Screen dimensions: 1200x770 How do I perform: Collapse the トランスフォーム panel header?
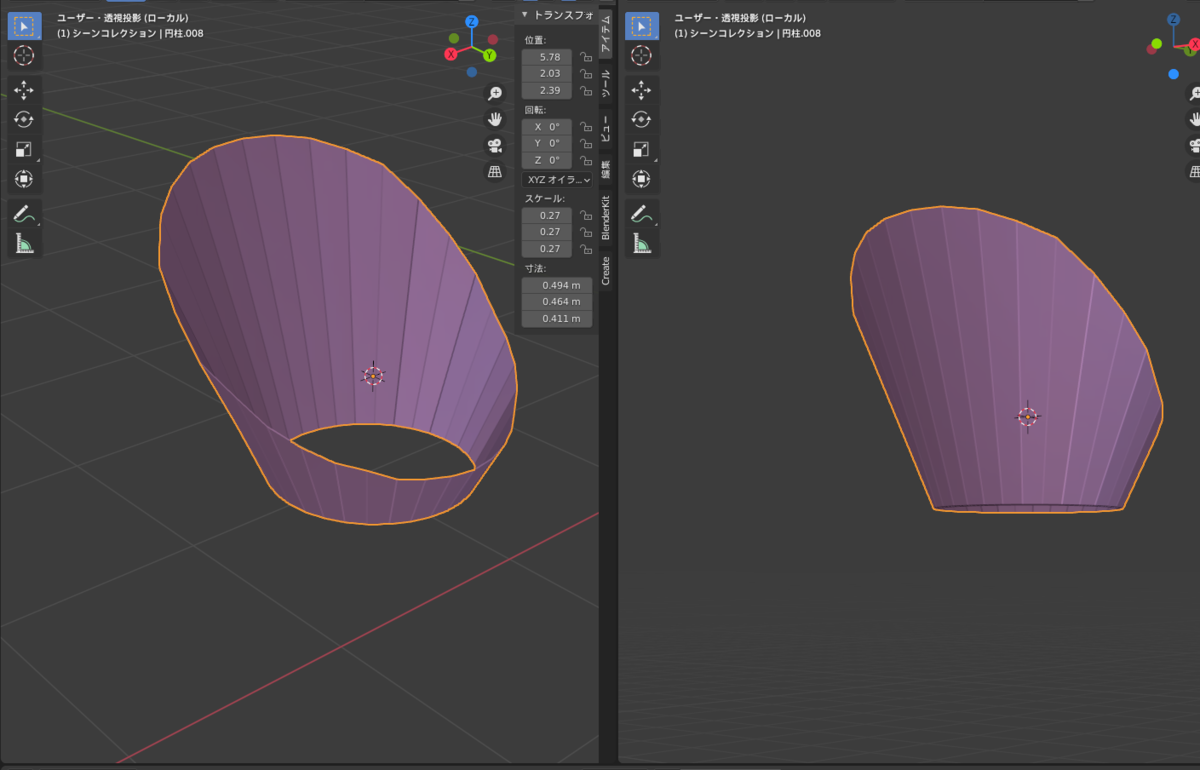(x=557, y=15)
